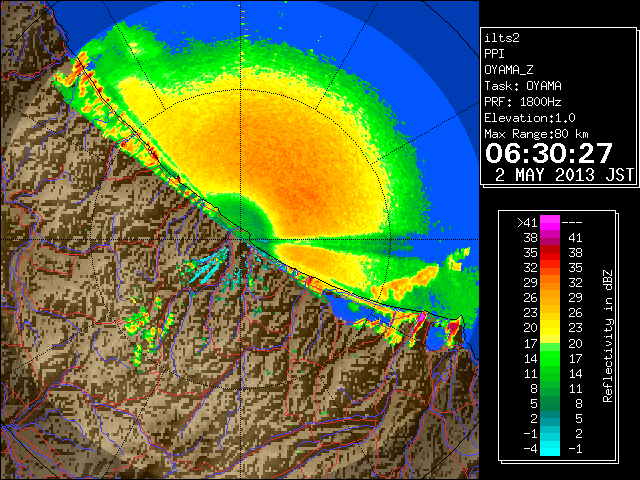The height and width of the screenshot is (480, 640).
Task: Click the radar site at crosshair center
Action: pyautogui.click(x=241, y=240)
